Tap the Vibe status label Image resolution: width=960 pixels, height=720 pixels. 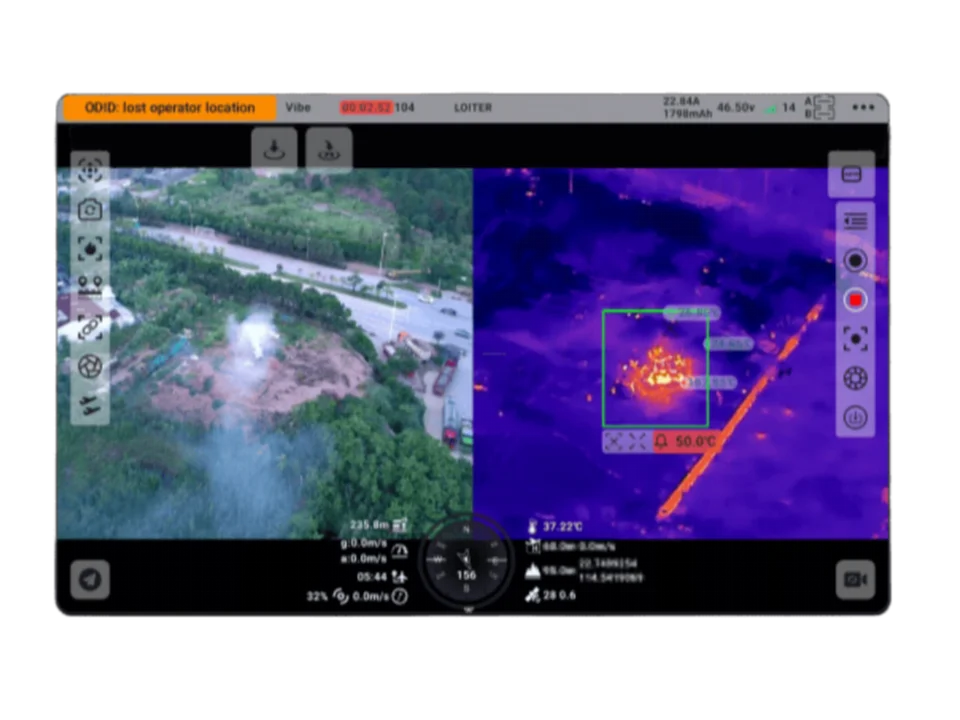point(298,108)
